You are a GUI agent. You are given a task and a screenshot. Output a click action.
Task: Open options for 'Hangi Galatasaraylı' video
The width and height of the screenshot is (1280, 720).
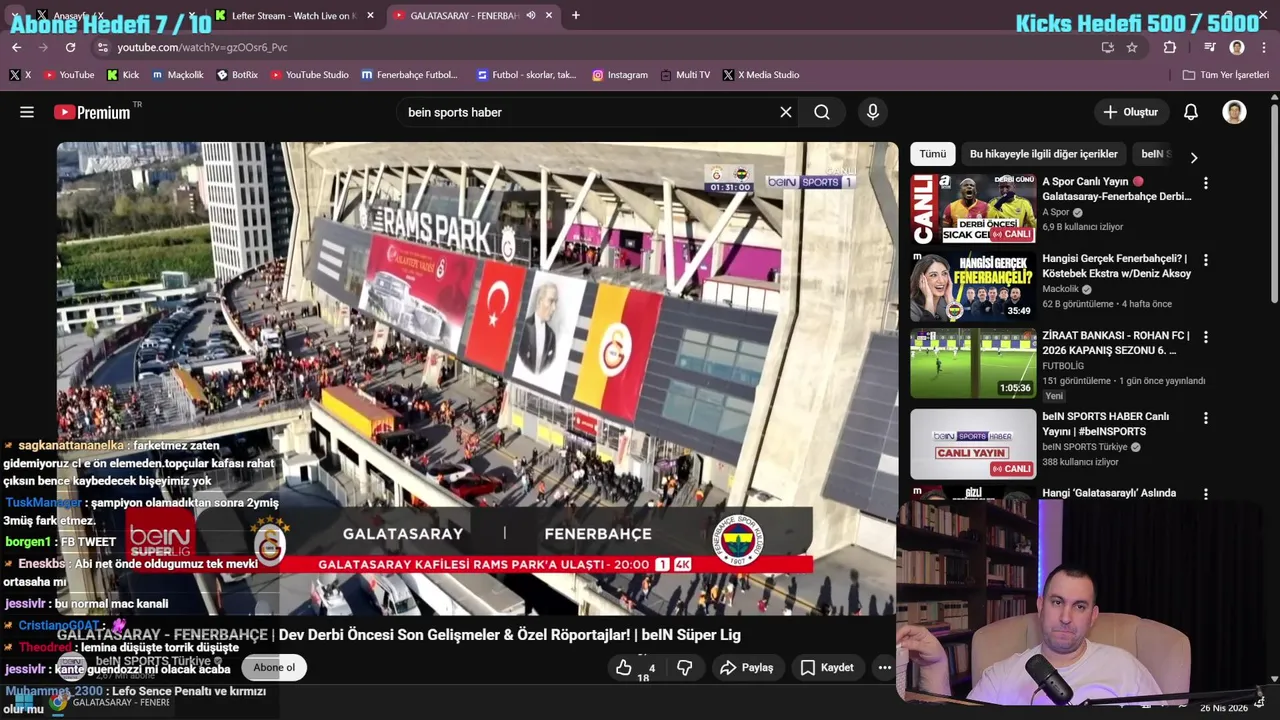[x=1206, y=494]
